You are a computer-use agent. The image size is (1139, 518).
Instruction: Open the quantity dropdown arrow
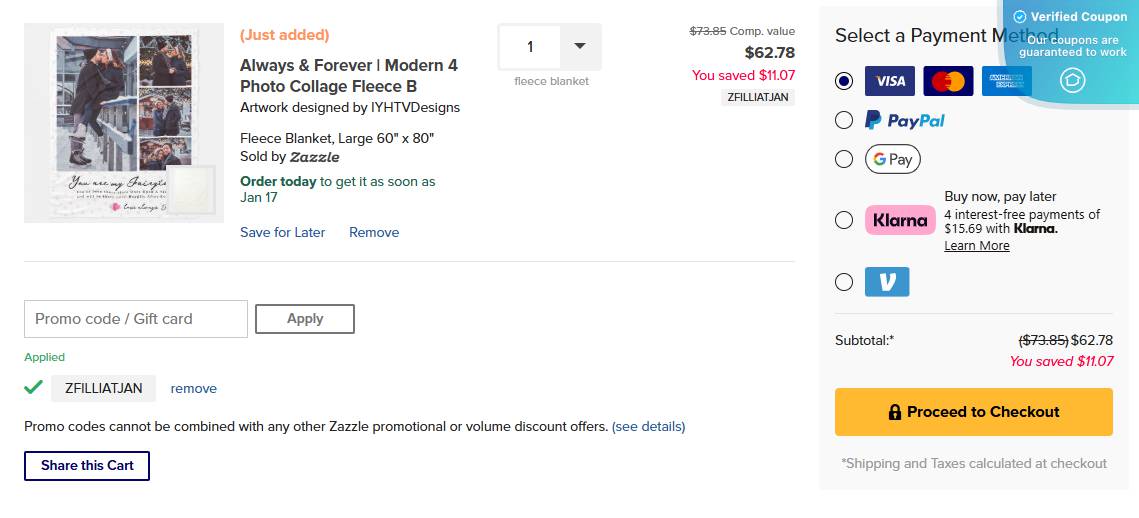580,46
